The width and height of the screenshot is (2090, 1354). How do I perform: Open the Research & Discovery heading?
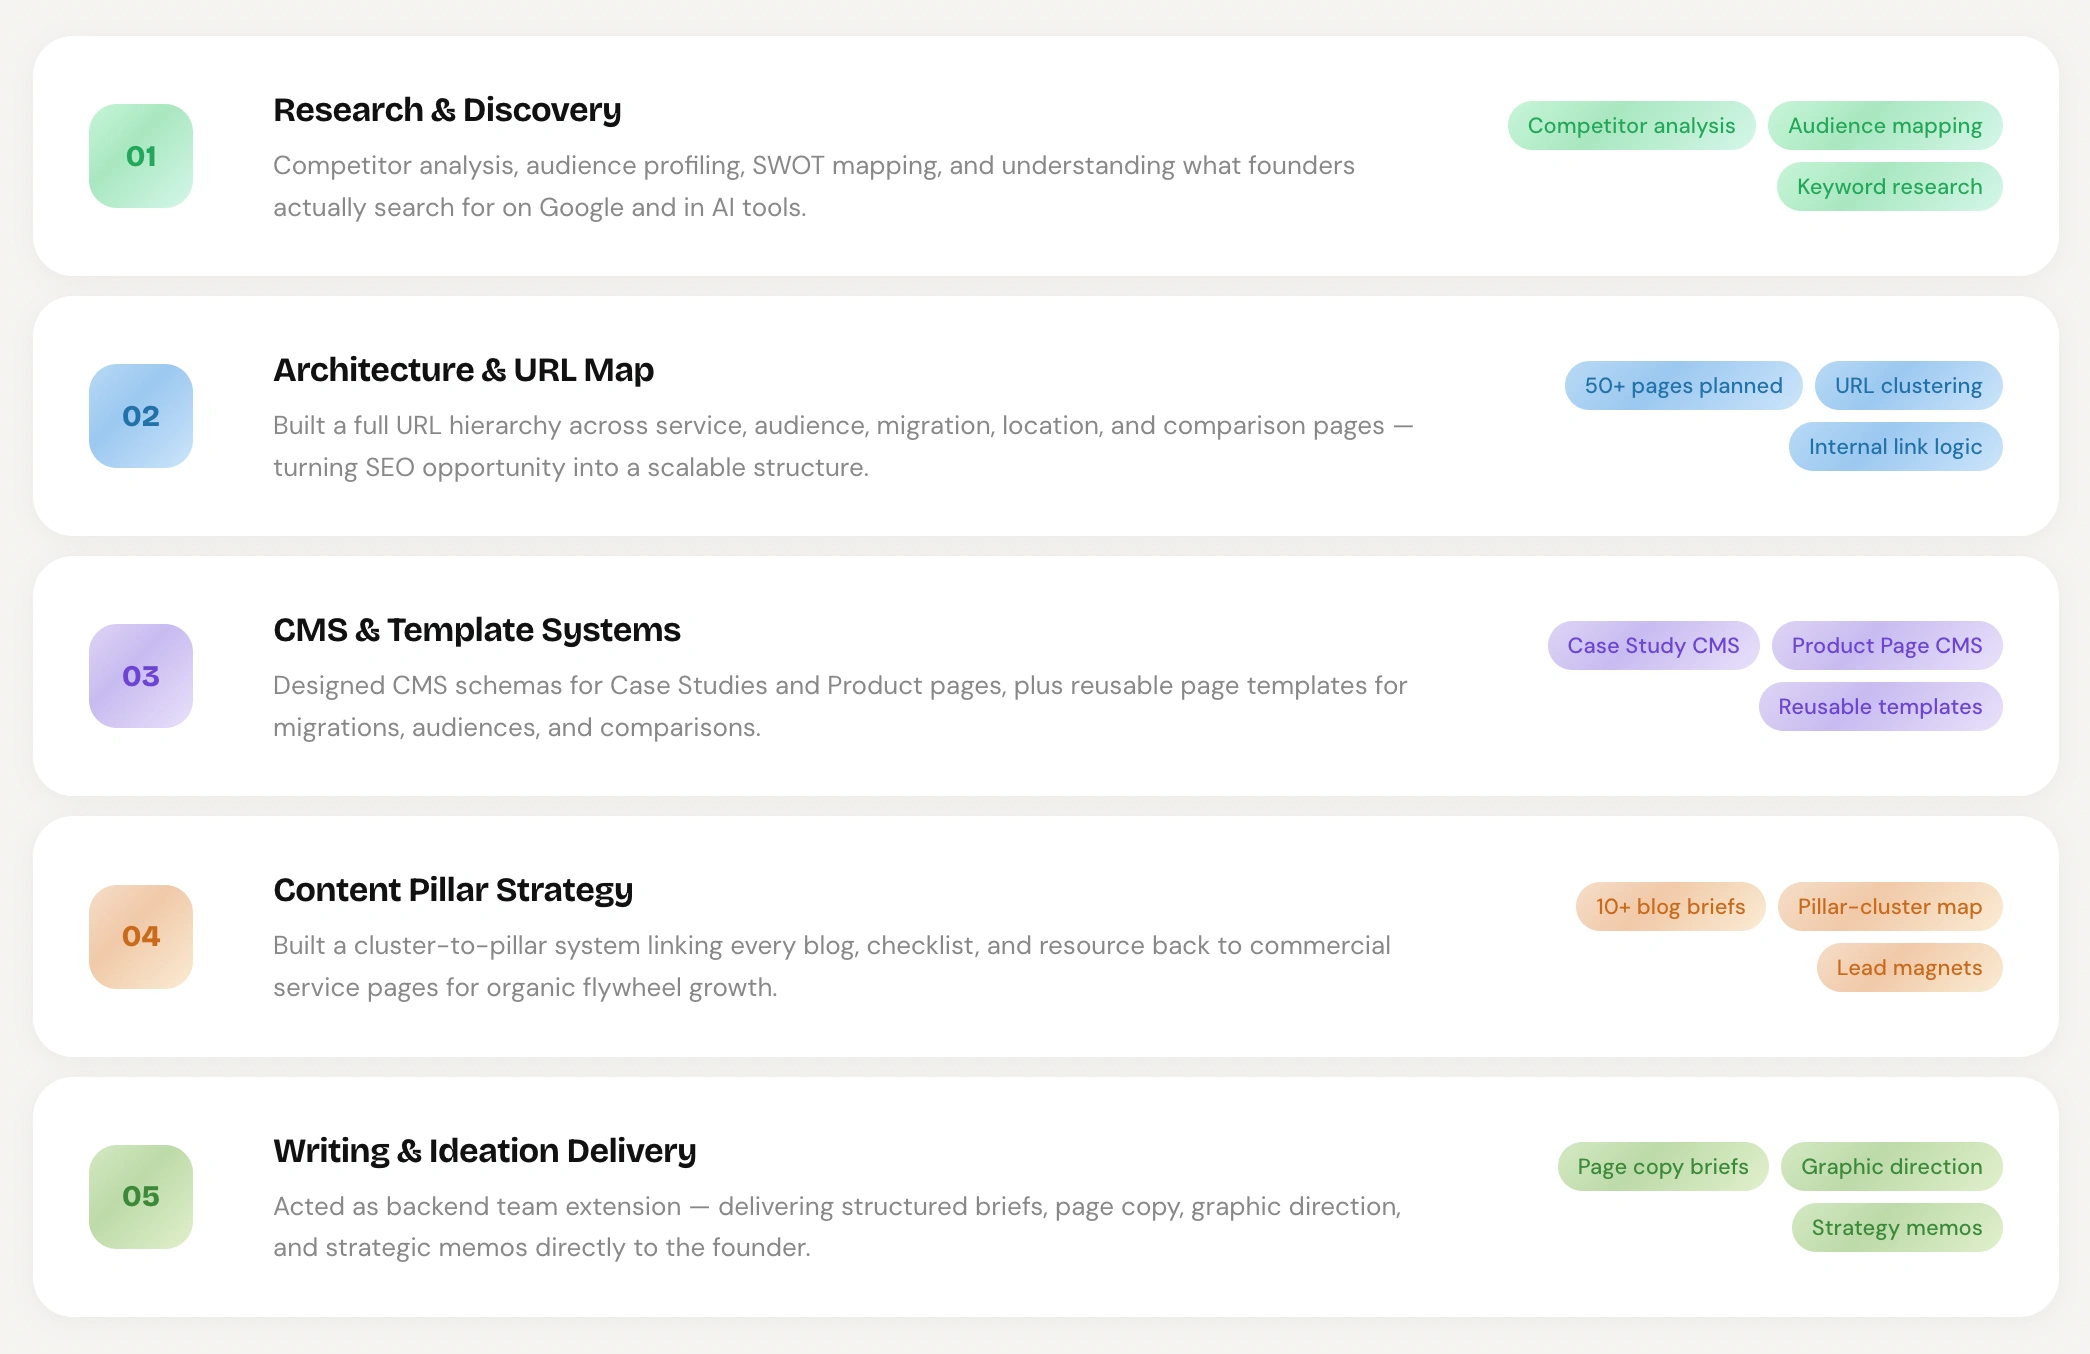(x=447, y=110)
